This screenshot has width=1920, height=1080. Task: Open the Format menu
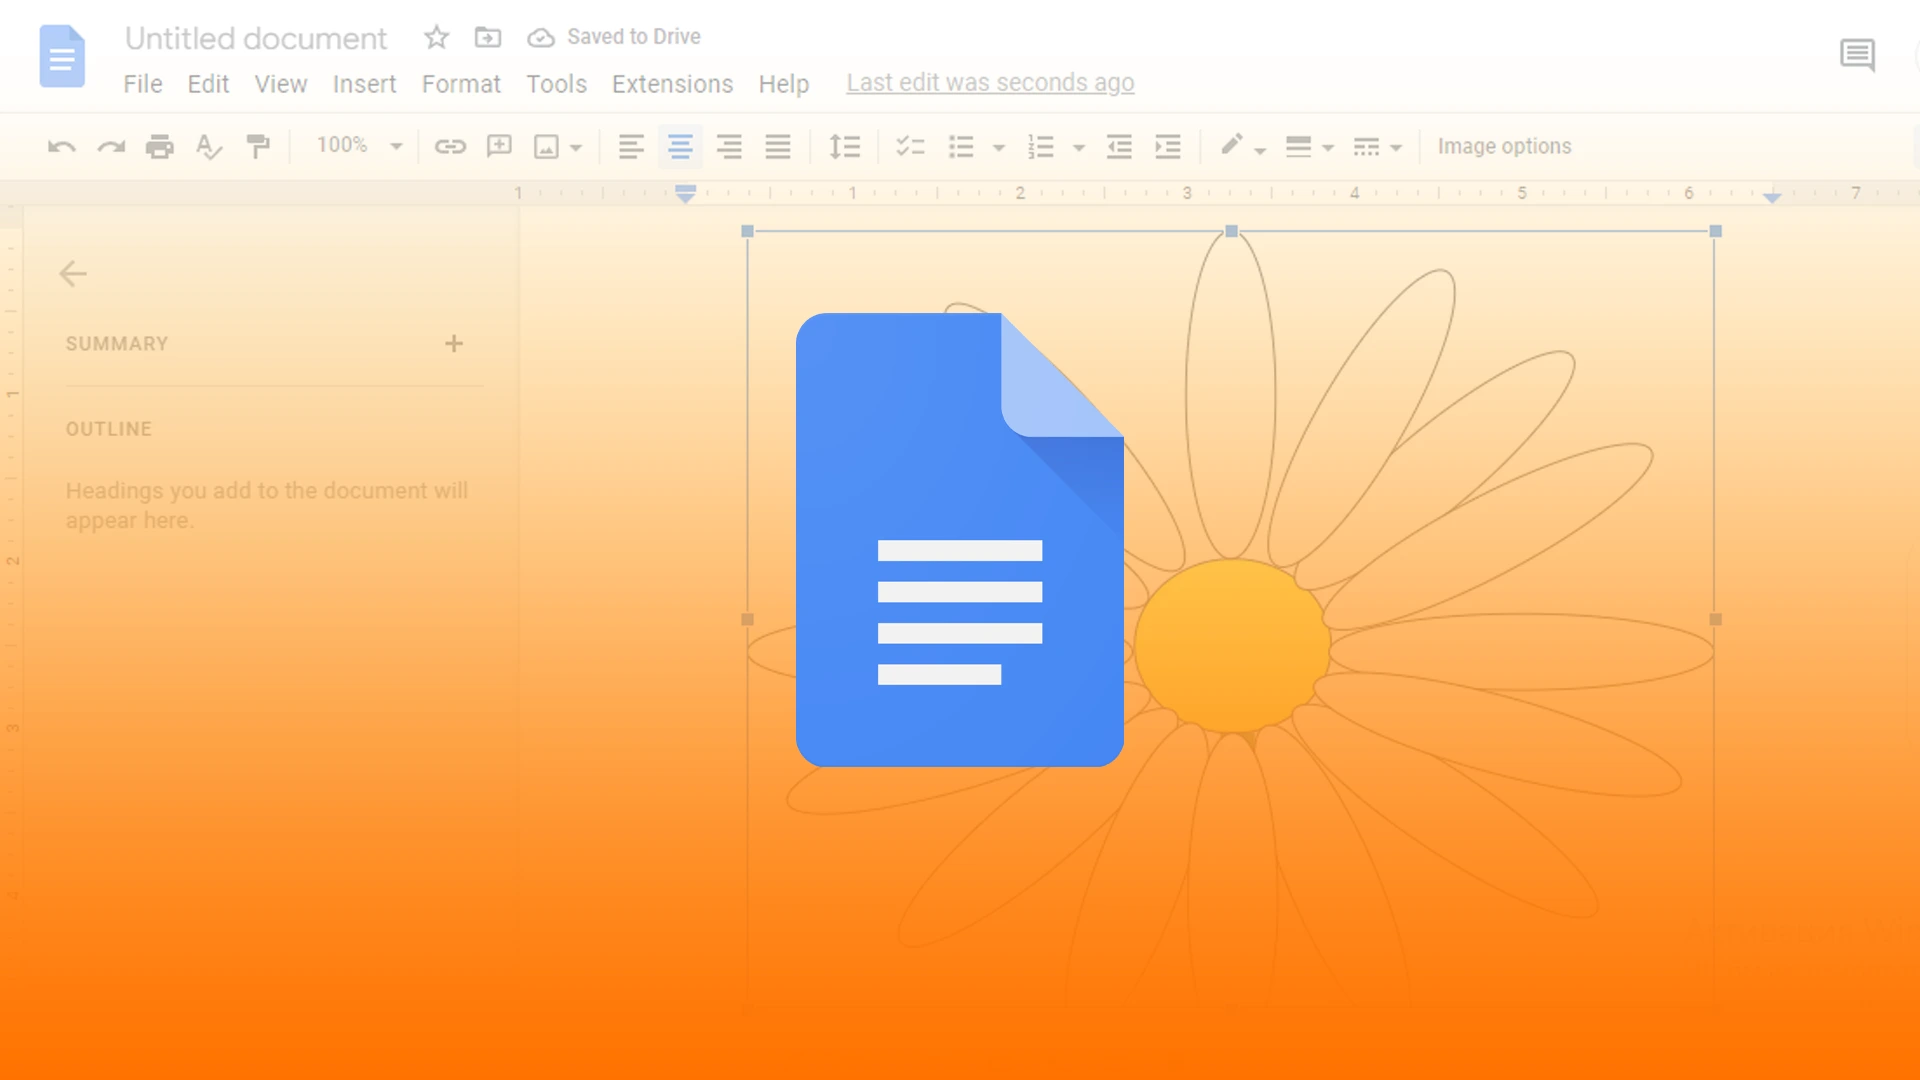tap(461, 84)
